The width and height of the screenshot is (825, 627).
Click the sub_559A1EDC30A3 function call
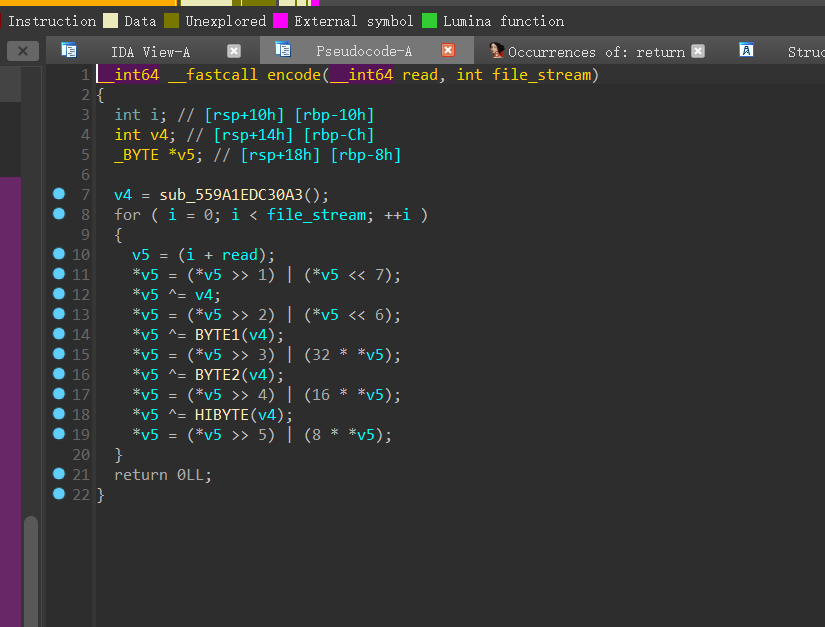(x=231, y=195)
